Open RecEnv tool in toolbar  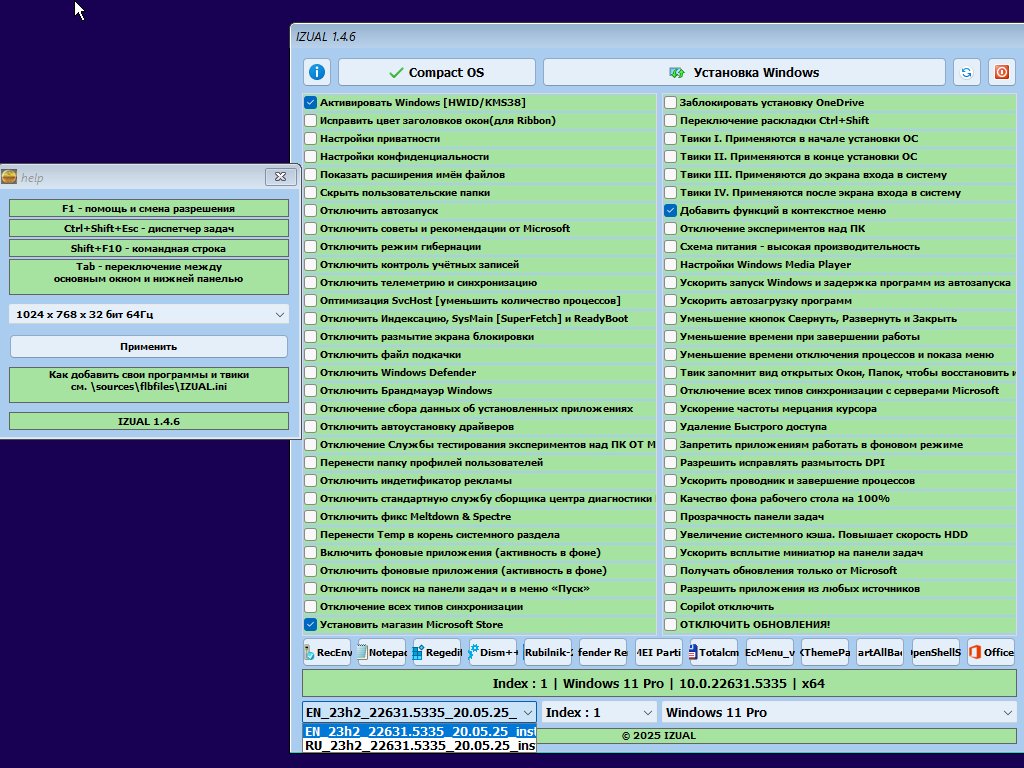[x=327, y=652]
